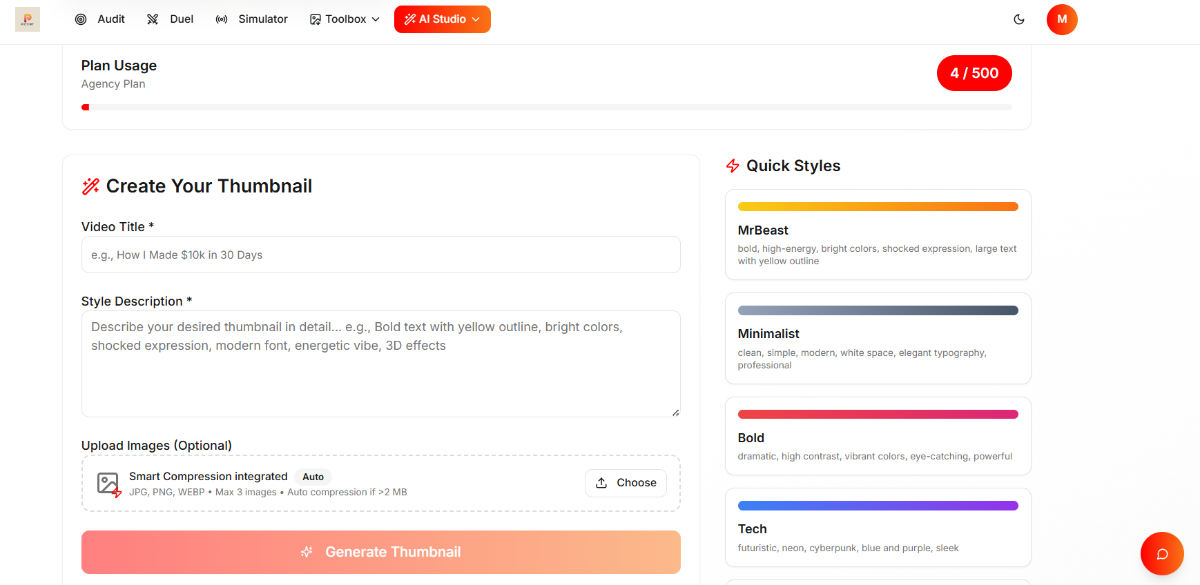Viewport: 1200px width, 585px height.
Task: Go to the Simulator page
Action: pos(252,19)
